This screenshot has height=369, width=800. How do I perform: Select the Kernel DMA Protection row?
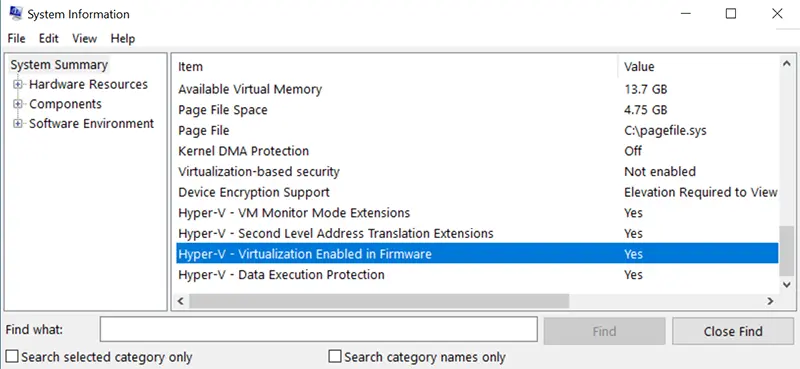tap(477, 151)
